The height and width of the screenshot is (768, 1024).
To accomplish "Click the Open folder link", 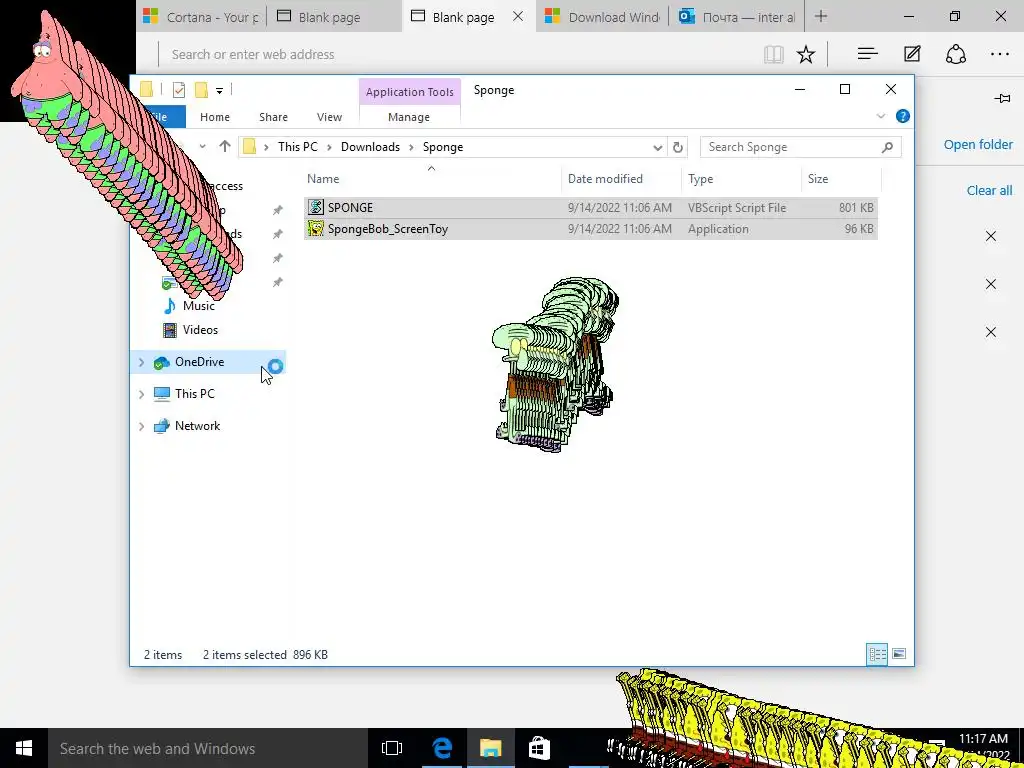I will click(x=978, y=144).
